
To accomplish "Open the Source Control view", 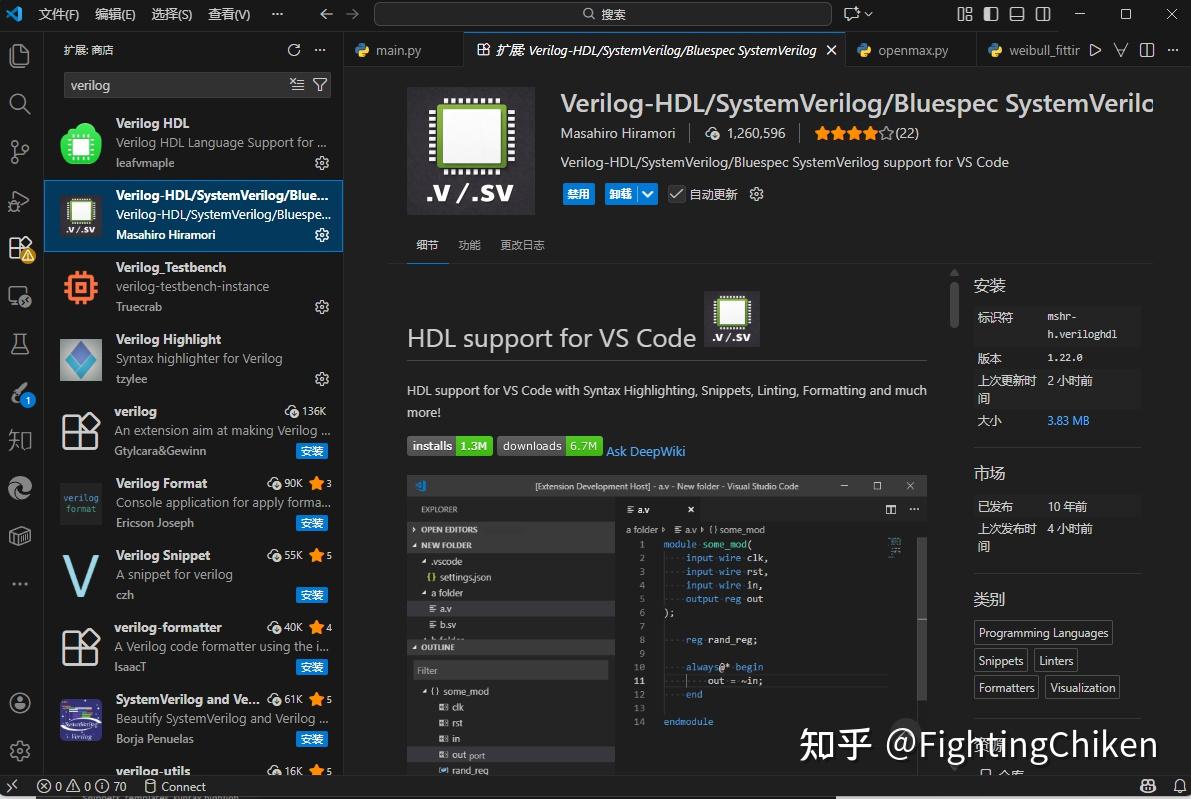I will point(19,151).
